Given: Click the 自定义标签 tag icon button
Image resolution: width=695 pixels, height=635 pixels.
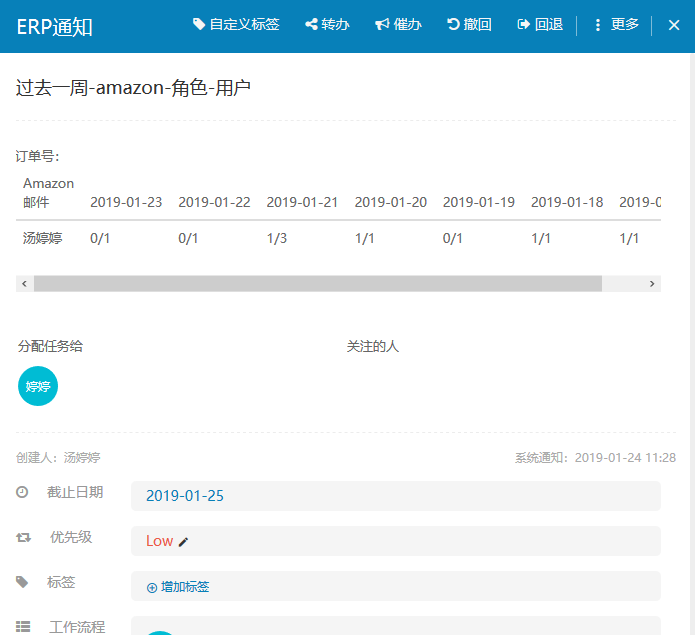Looking at the screenshot, I should (236, 25).
